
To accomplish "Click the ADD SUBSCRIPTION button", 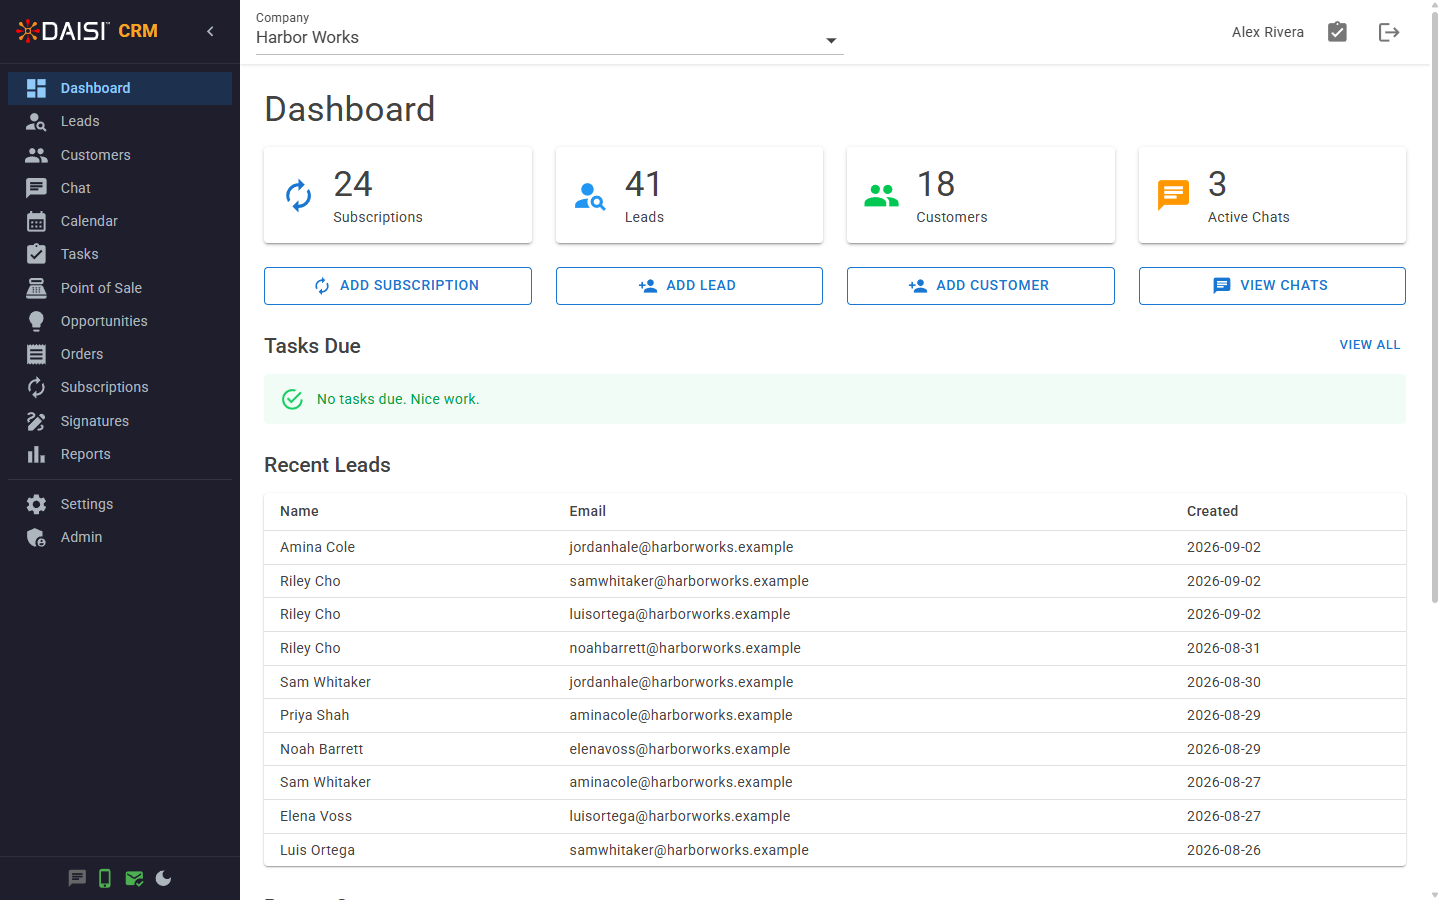I will 398,286.
